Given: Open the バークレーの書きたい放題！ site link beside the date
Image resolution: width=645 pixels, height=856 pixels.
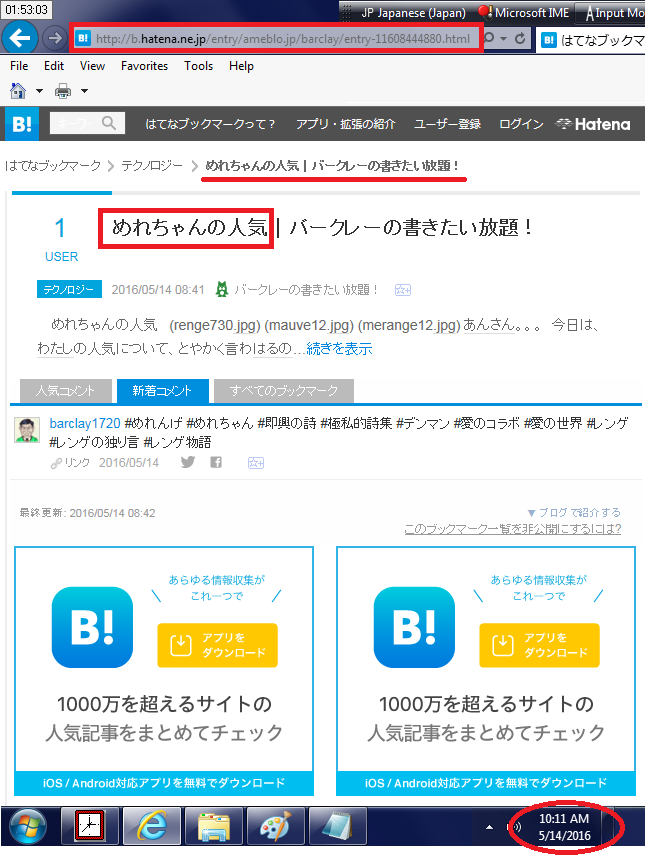Looking at the screenshot, I should [306, 289].
